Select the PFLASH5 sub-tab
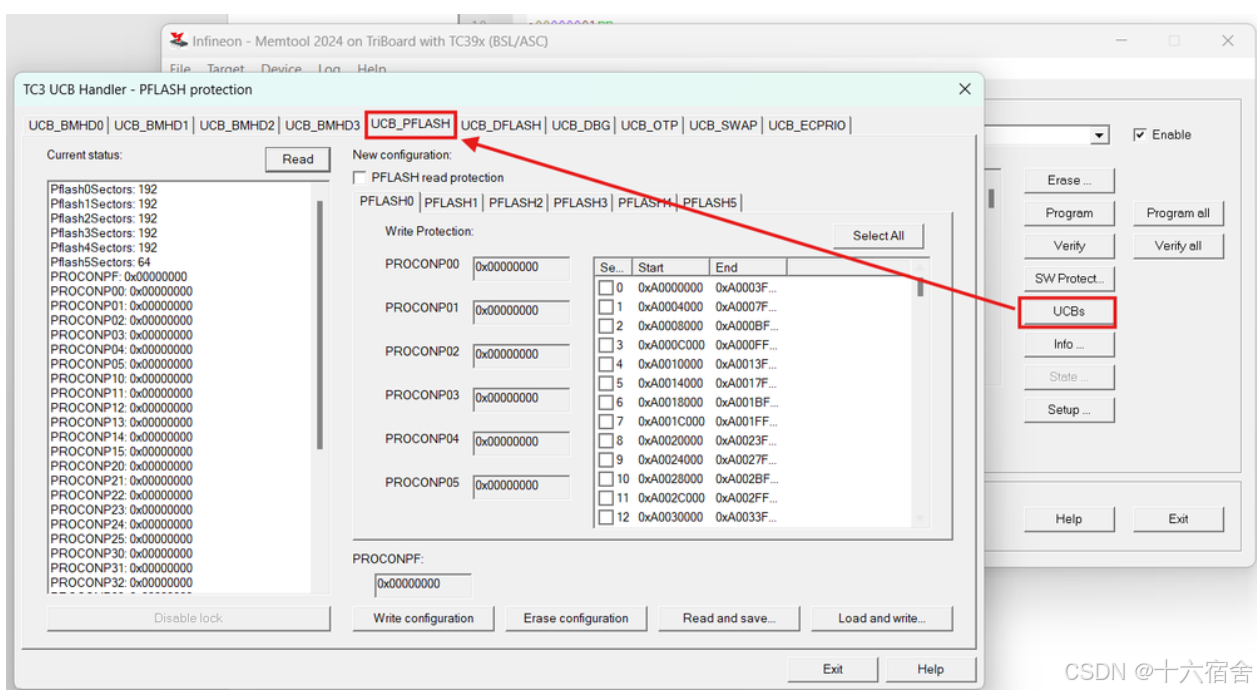Screen dimensions: 1257x693 pyautogui.click(x=710, y=202)
